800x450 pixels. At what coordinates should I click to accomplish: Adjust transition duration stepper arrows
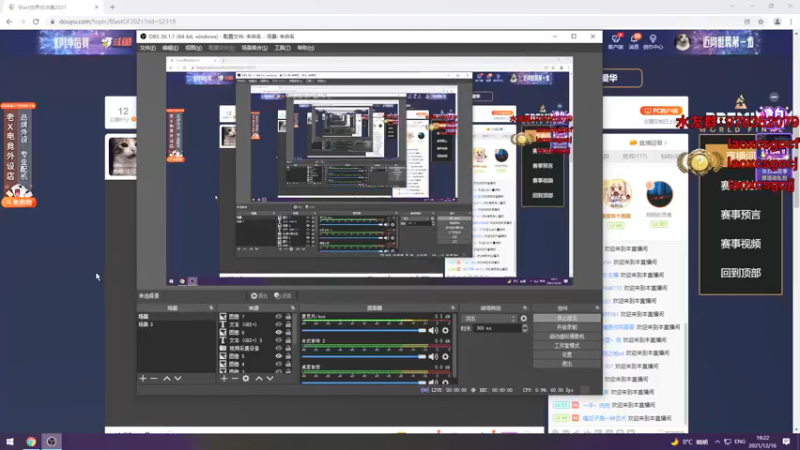coord(524,329)
